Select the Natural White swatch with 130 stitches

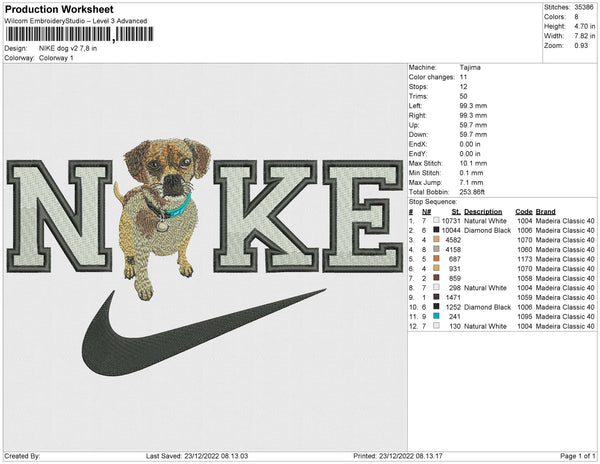point(436,326)
